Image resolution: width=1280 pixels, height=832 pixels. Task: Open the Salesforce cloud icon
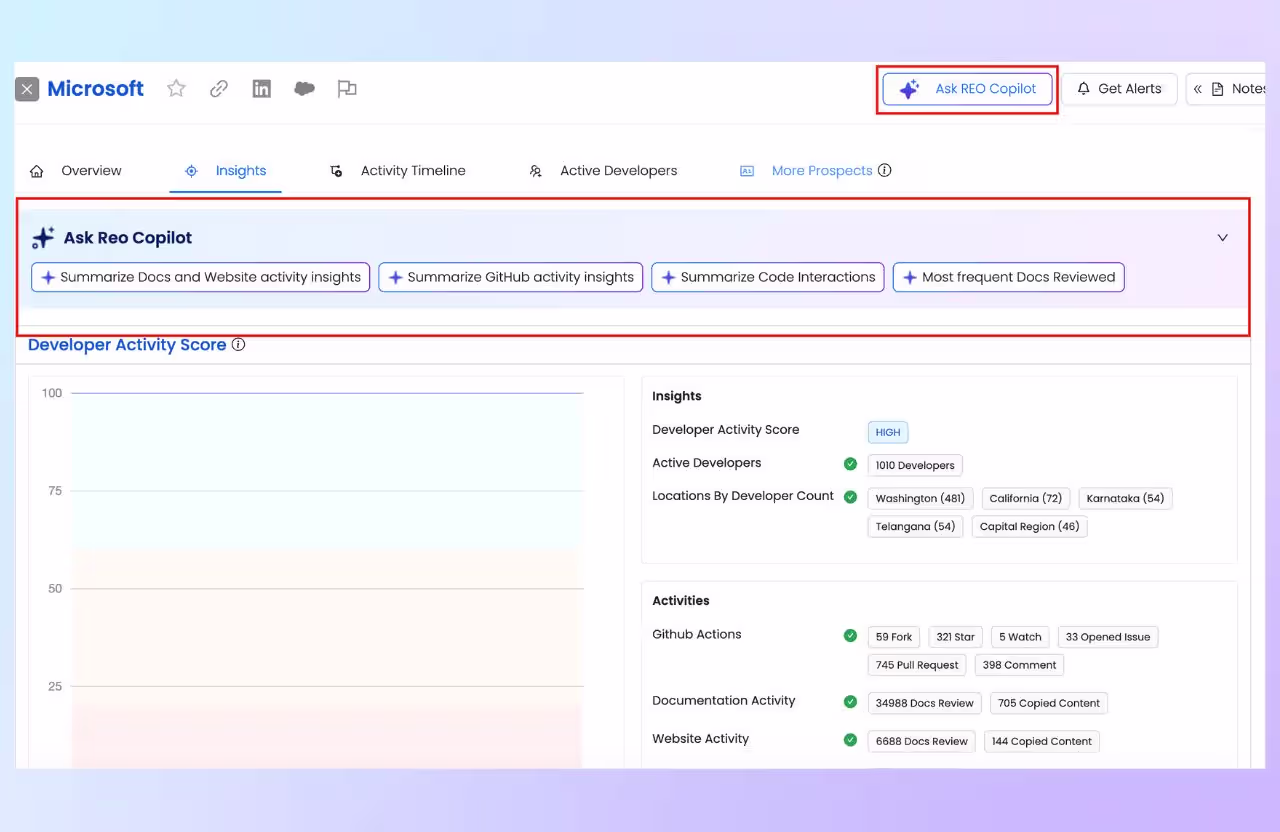tap(305, 88)
